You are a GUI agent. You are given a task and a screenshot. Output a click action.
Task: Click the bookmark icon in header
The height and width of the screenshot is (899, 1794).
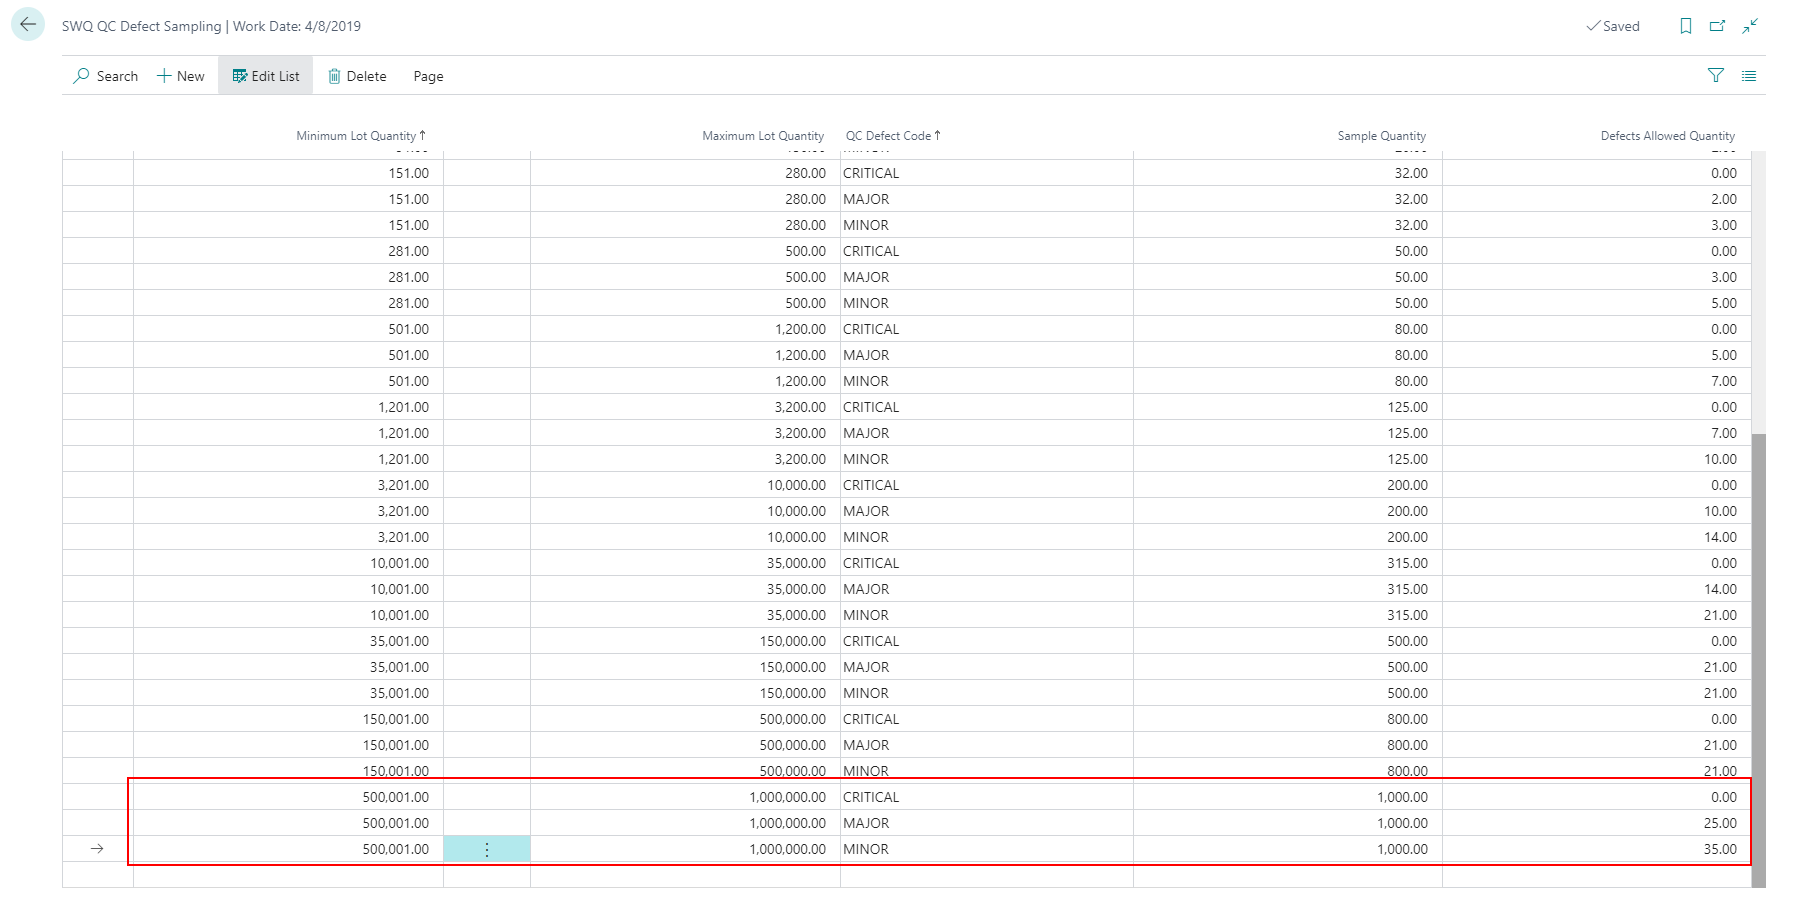pos(1686,26)
